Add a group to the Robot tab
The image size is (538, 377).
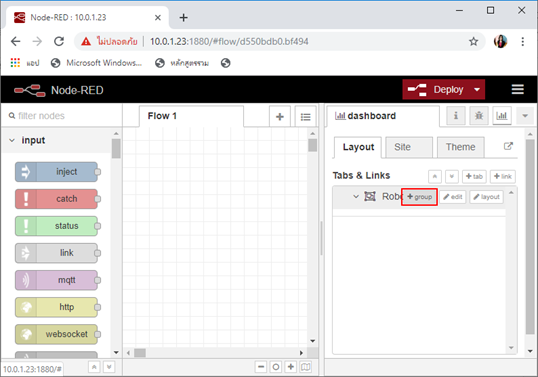(419, 197)
